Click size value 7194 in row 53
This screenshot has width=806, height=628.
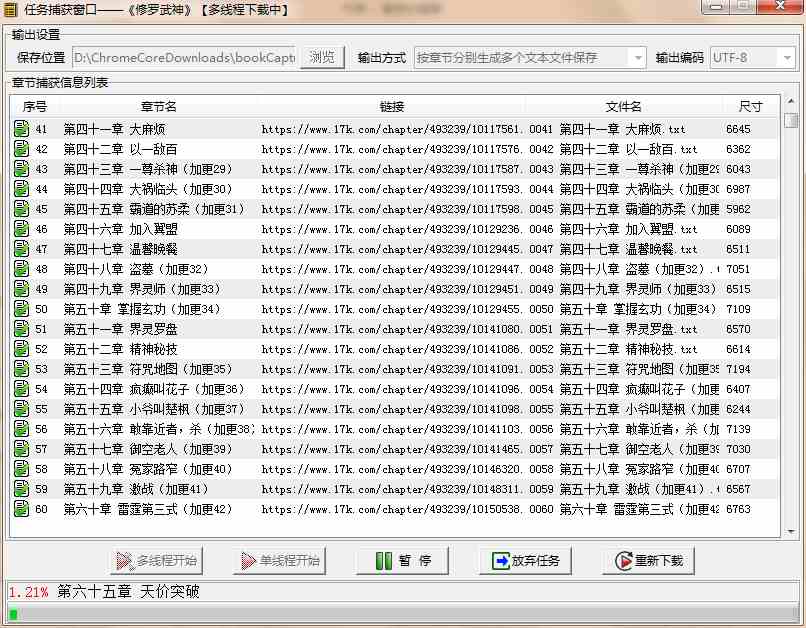(x=738, y=369)
